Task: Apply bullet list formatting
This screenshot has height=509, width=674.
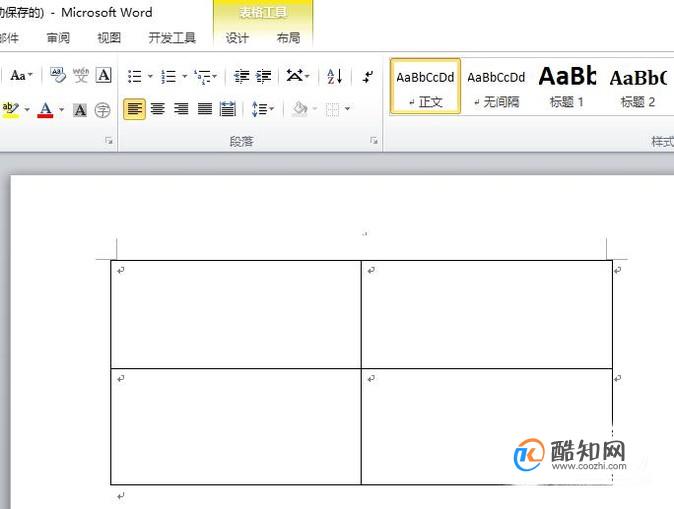Action: [135, 77]
